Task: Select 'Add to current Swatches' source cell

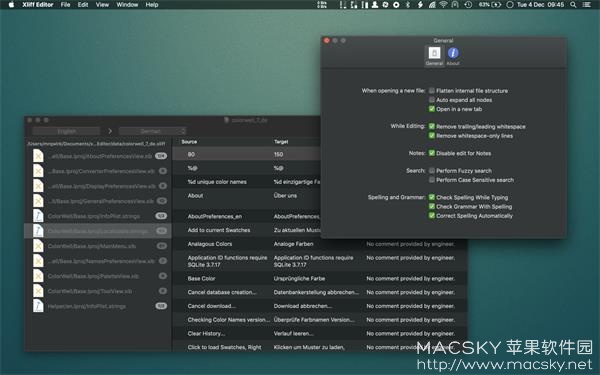Action: 219,230
